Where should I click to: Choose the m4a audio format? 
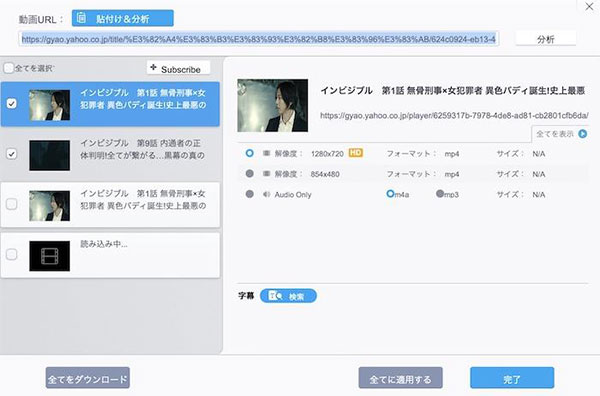(x=390, y=194)
